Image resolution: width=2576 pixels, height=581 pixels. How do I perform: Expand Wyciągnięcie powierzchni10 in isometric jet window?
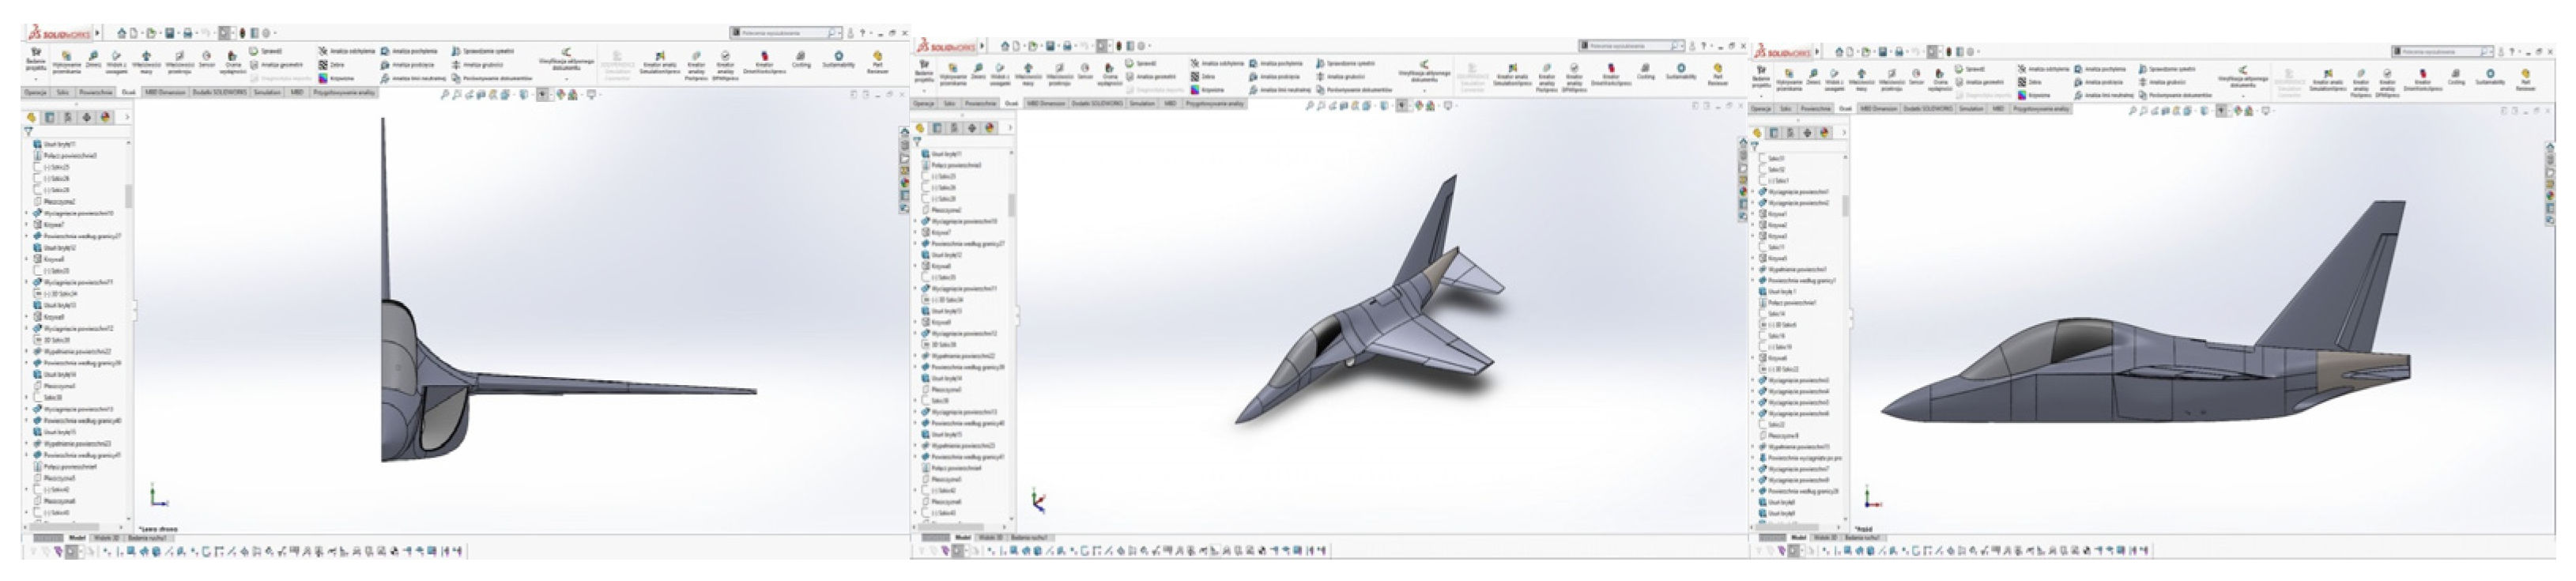click(915, 221)
